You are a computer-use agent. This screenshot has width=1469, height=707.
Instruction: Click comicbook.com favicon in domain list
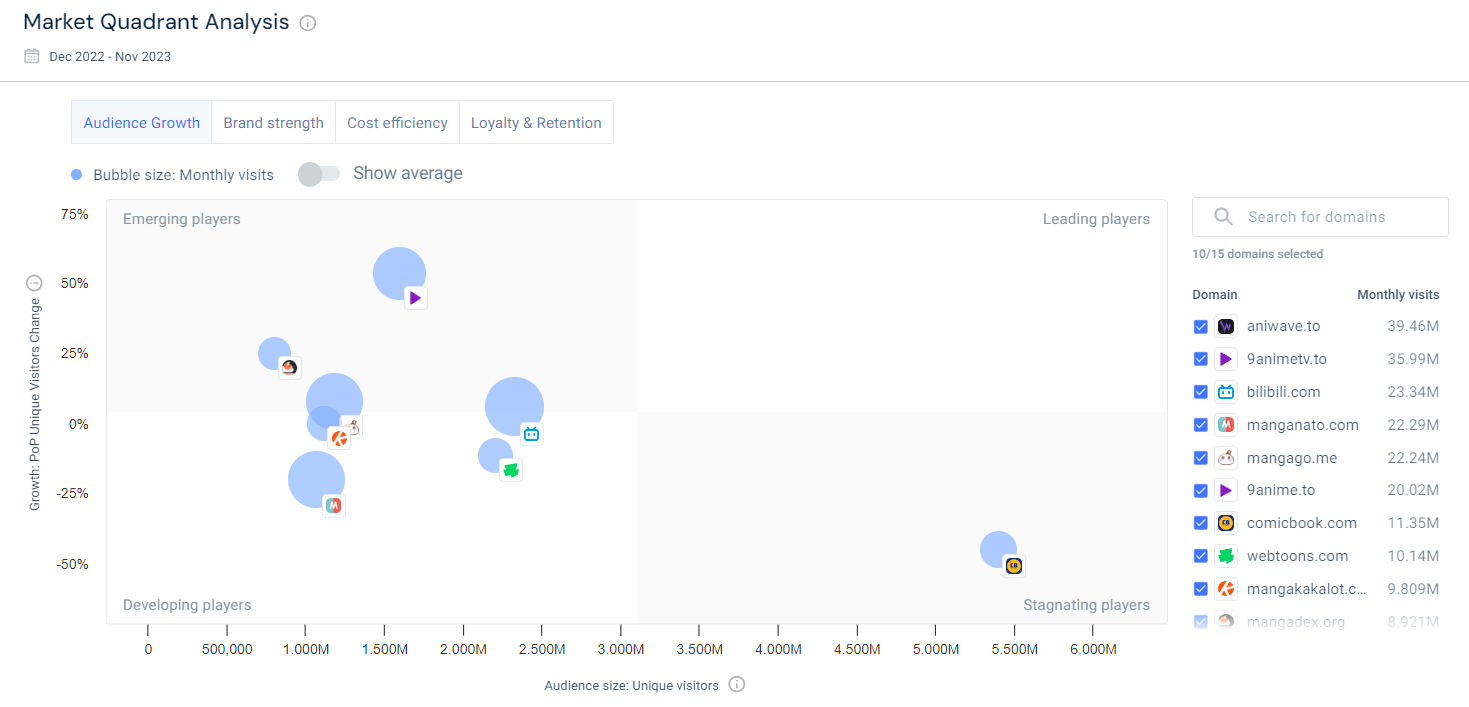[1226, 523]
